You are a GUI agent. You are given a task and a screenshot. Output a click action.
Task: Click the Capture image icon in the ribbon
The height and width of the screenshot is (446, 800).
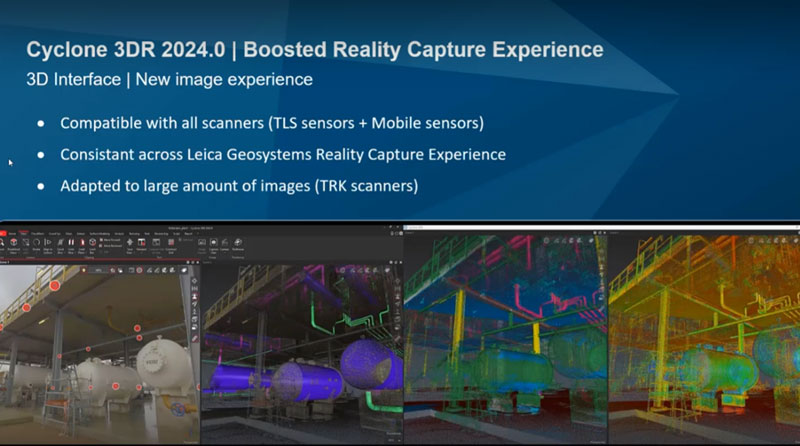(213, 242)
